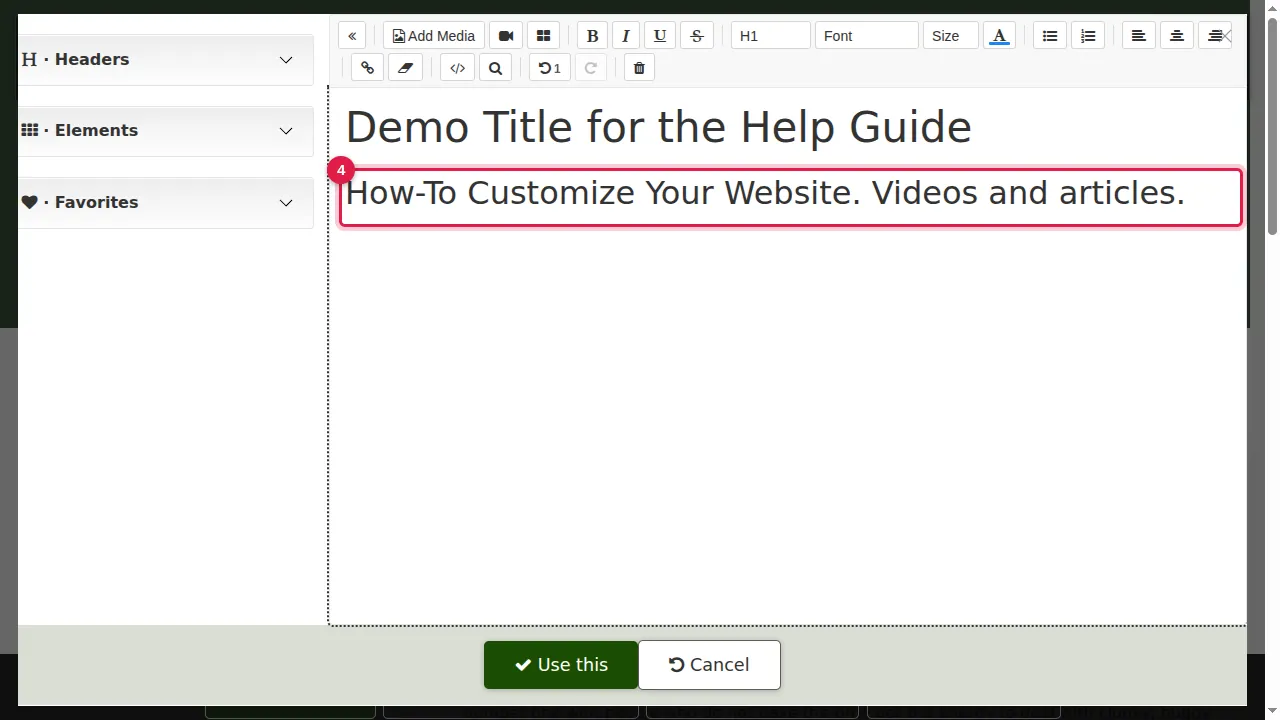Open the search magnifier tool

pyautogui.click(x=495, y=68)
